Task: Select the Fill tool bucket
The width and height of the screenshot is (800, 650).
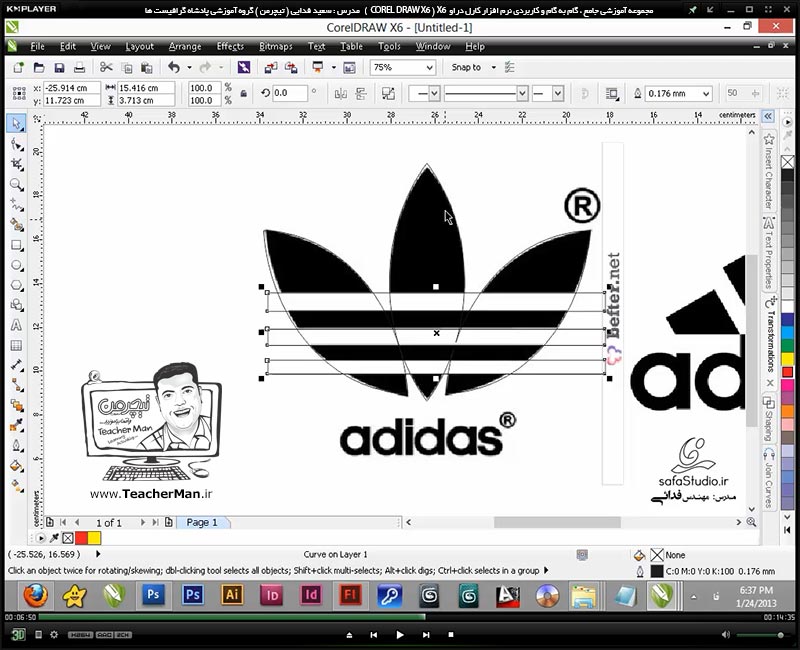Action: tap(17, 466)
